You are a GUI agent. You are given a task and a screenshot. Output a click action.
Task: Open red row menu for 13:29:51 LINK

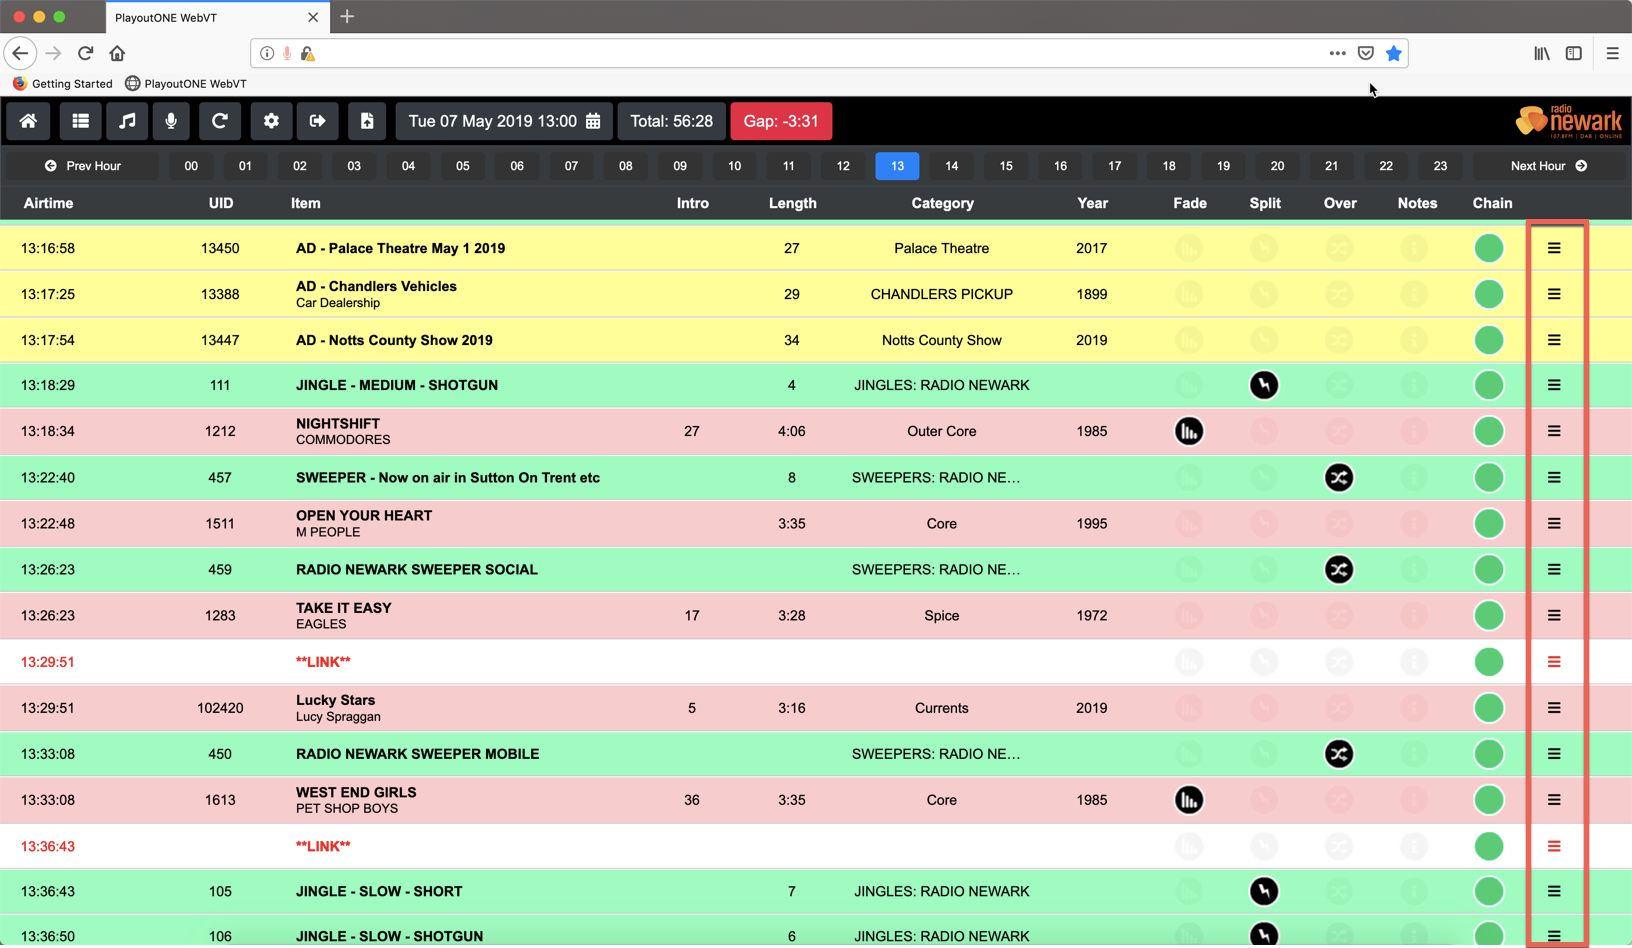(x=1554, y=662)
